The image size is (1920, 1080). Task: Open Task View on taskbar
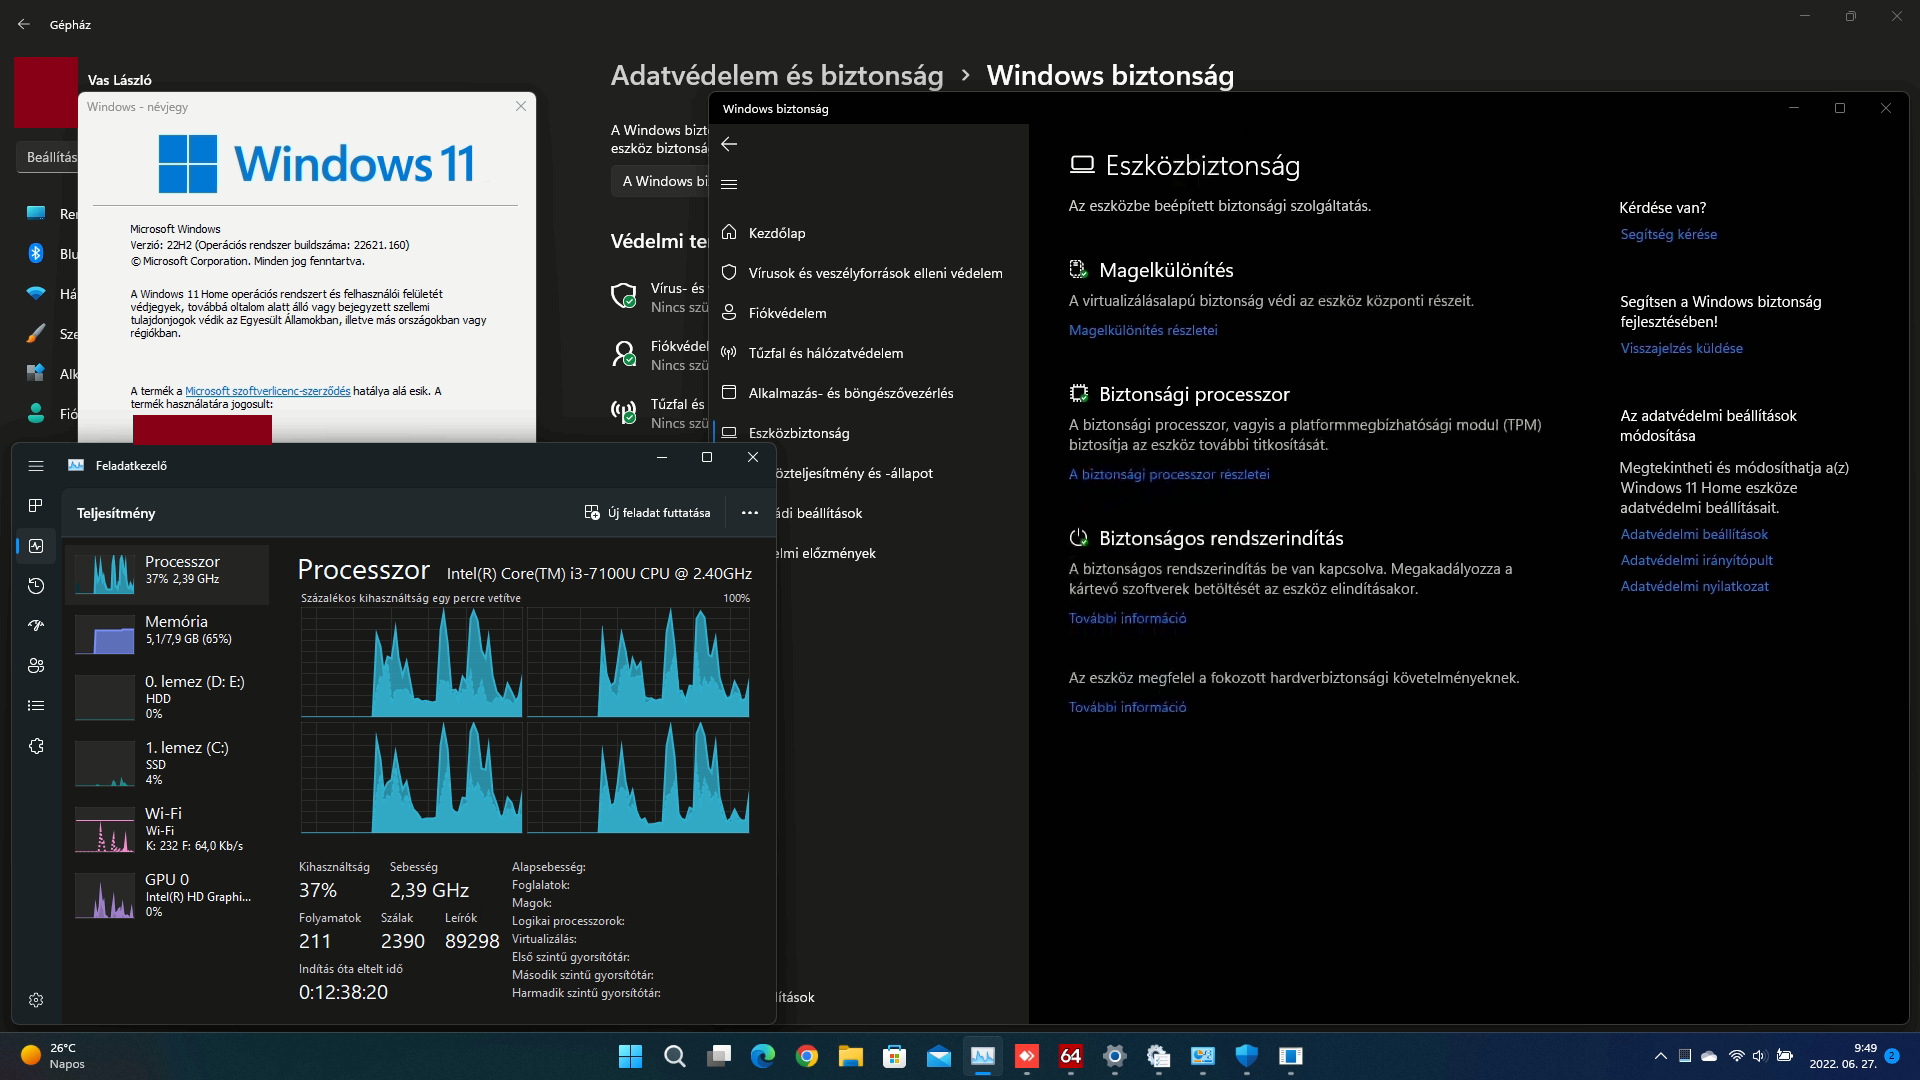coord(719,1056)
